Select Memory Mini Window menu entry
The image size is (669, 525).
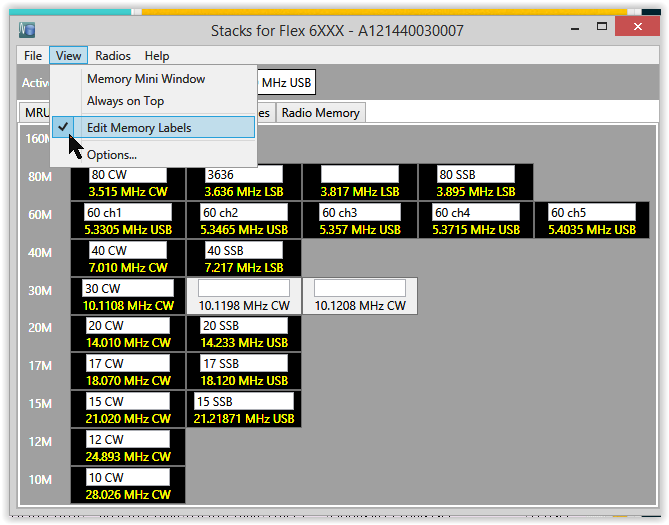(154, 79)
